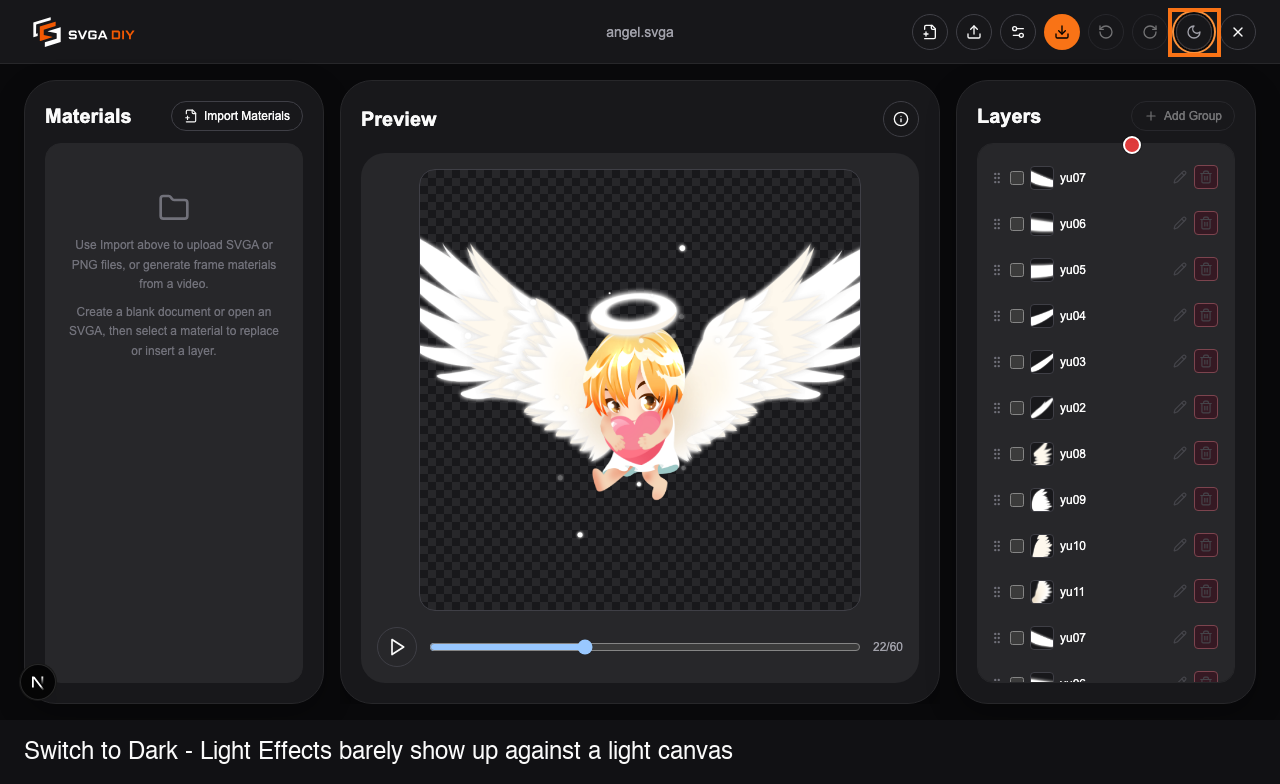Click the Add Group button
The width and height of the screenshot is (1280, 784).
point(1183,116)
